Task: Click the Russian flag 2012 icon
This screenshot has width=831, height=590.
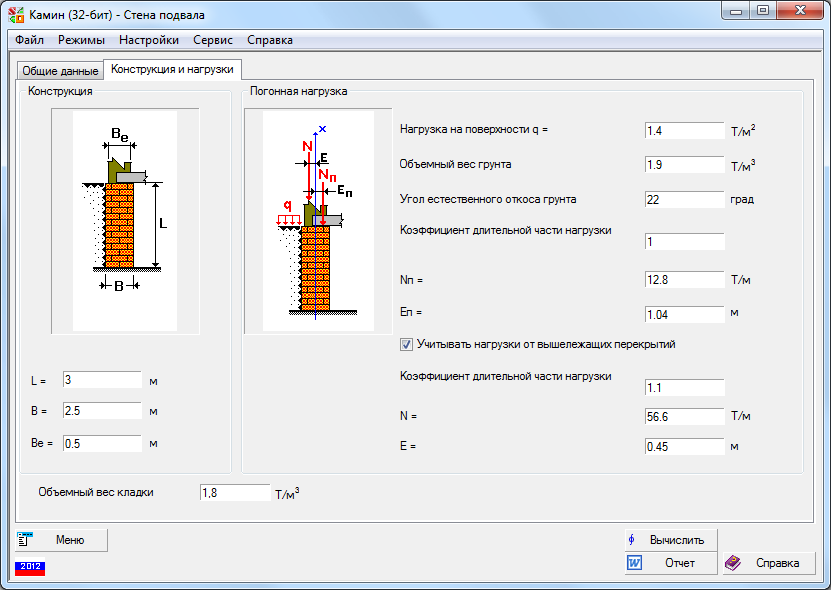Action: [29, 566]
